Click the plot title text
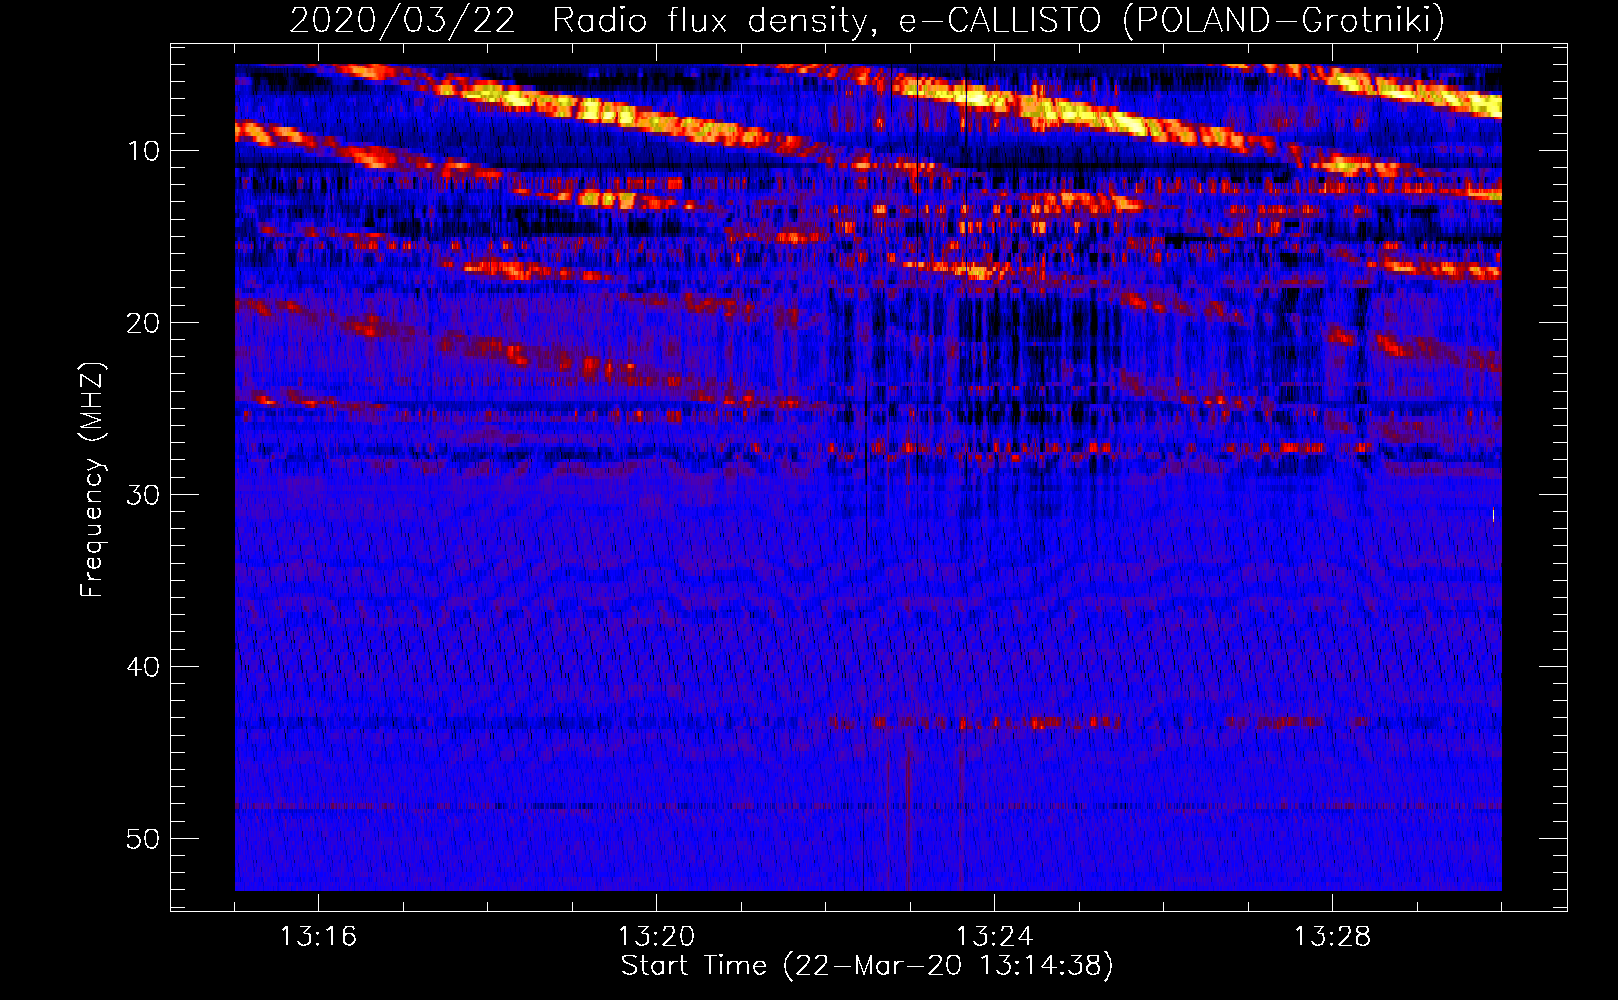 (867, 20)
